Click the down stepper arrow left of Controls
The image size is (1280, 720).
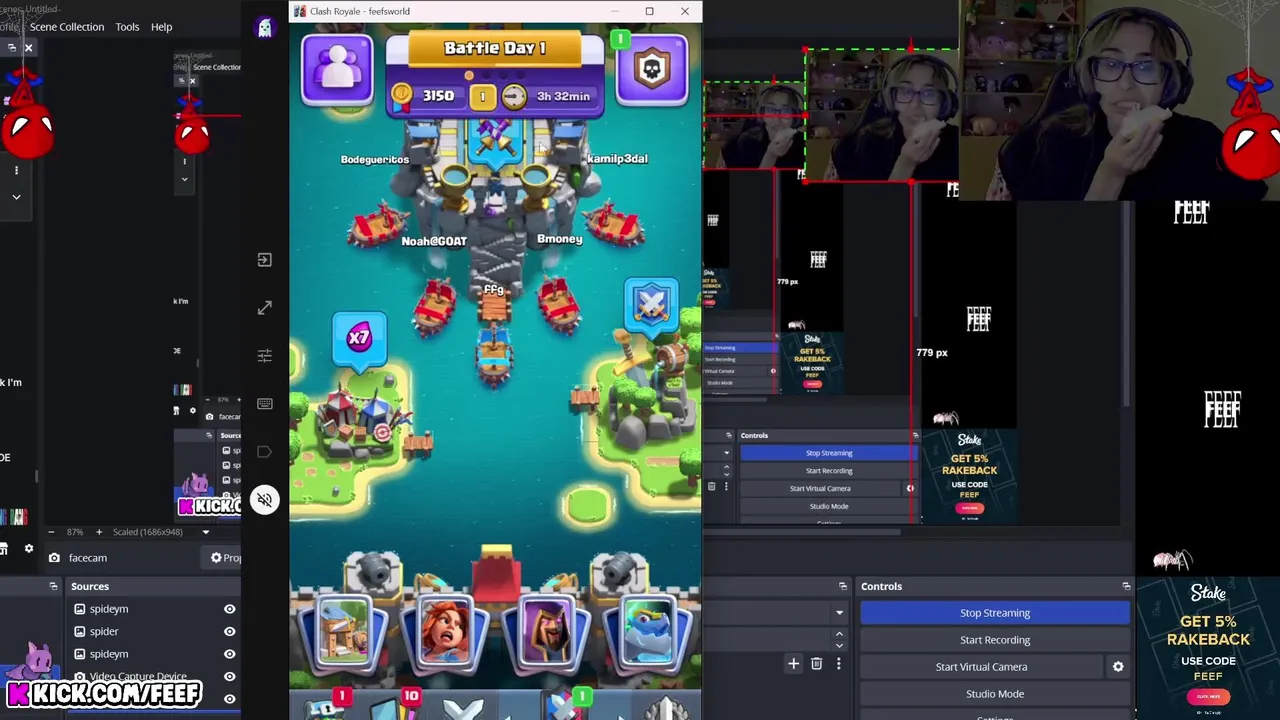839,646
